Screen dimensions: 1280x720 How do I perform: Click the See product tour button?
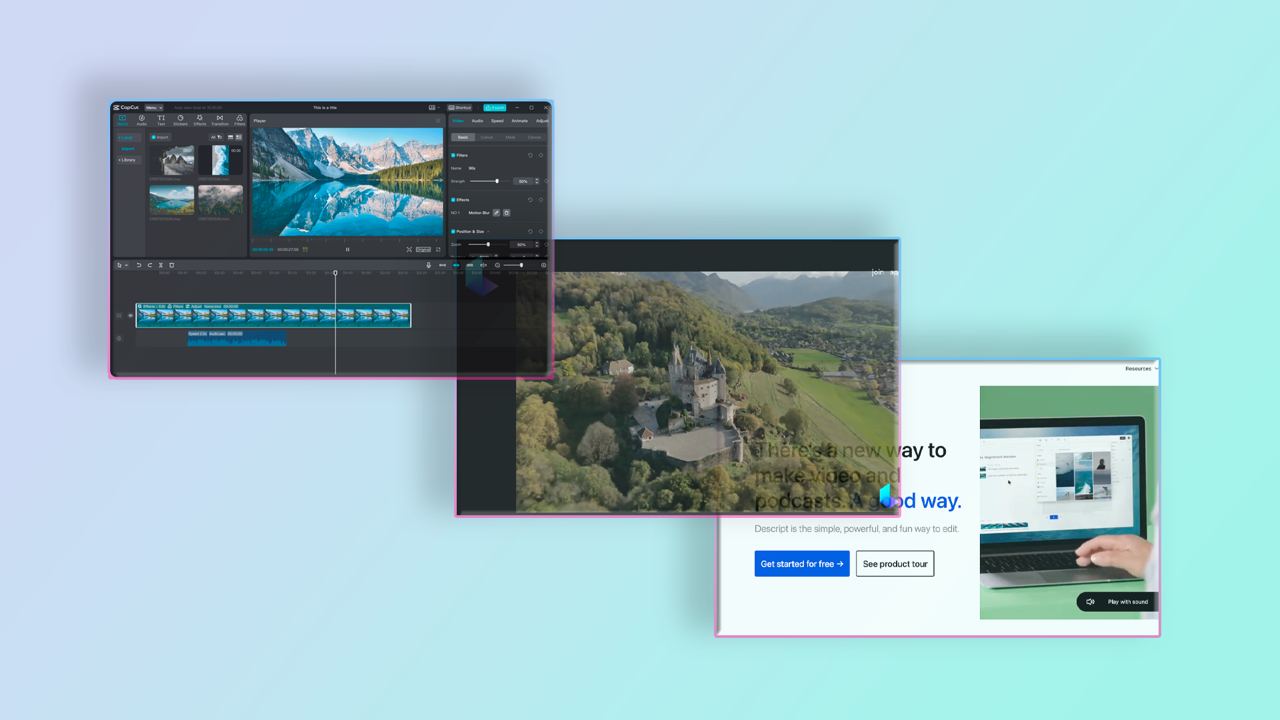click(x=895, y=564)
